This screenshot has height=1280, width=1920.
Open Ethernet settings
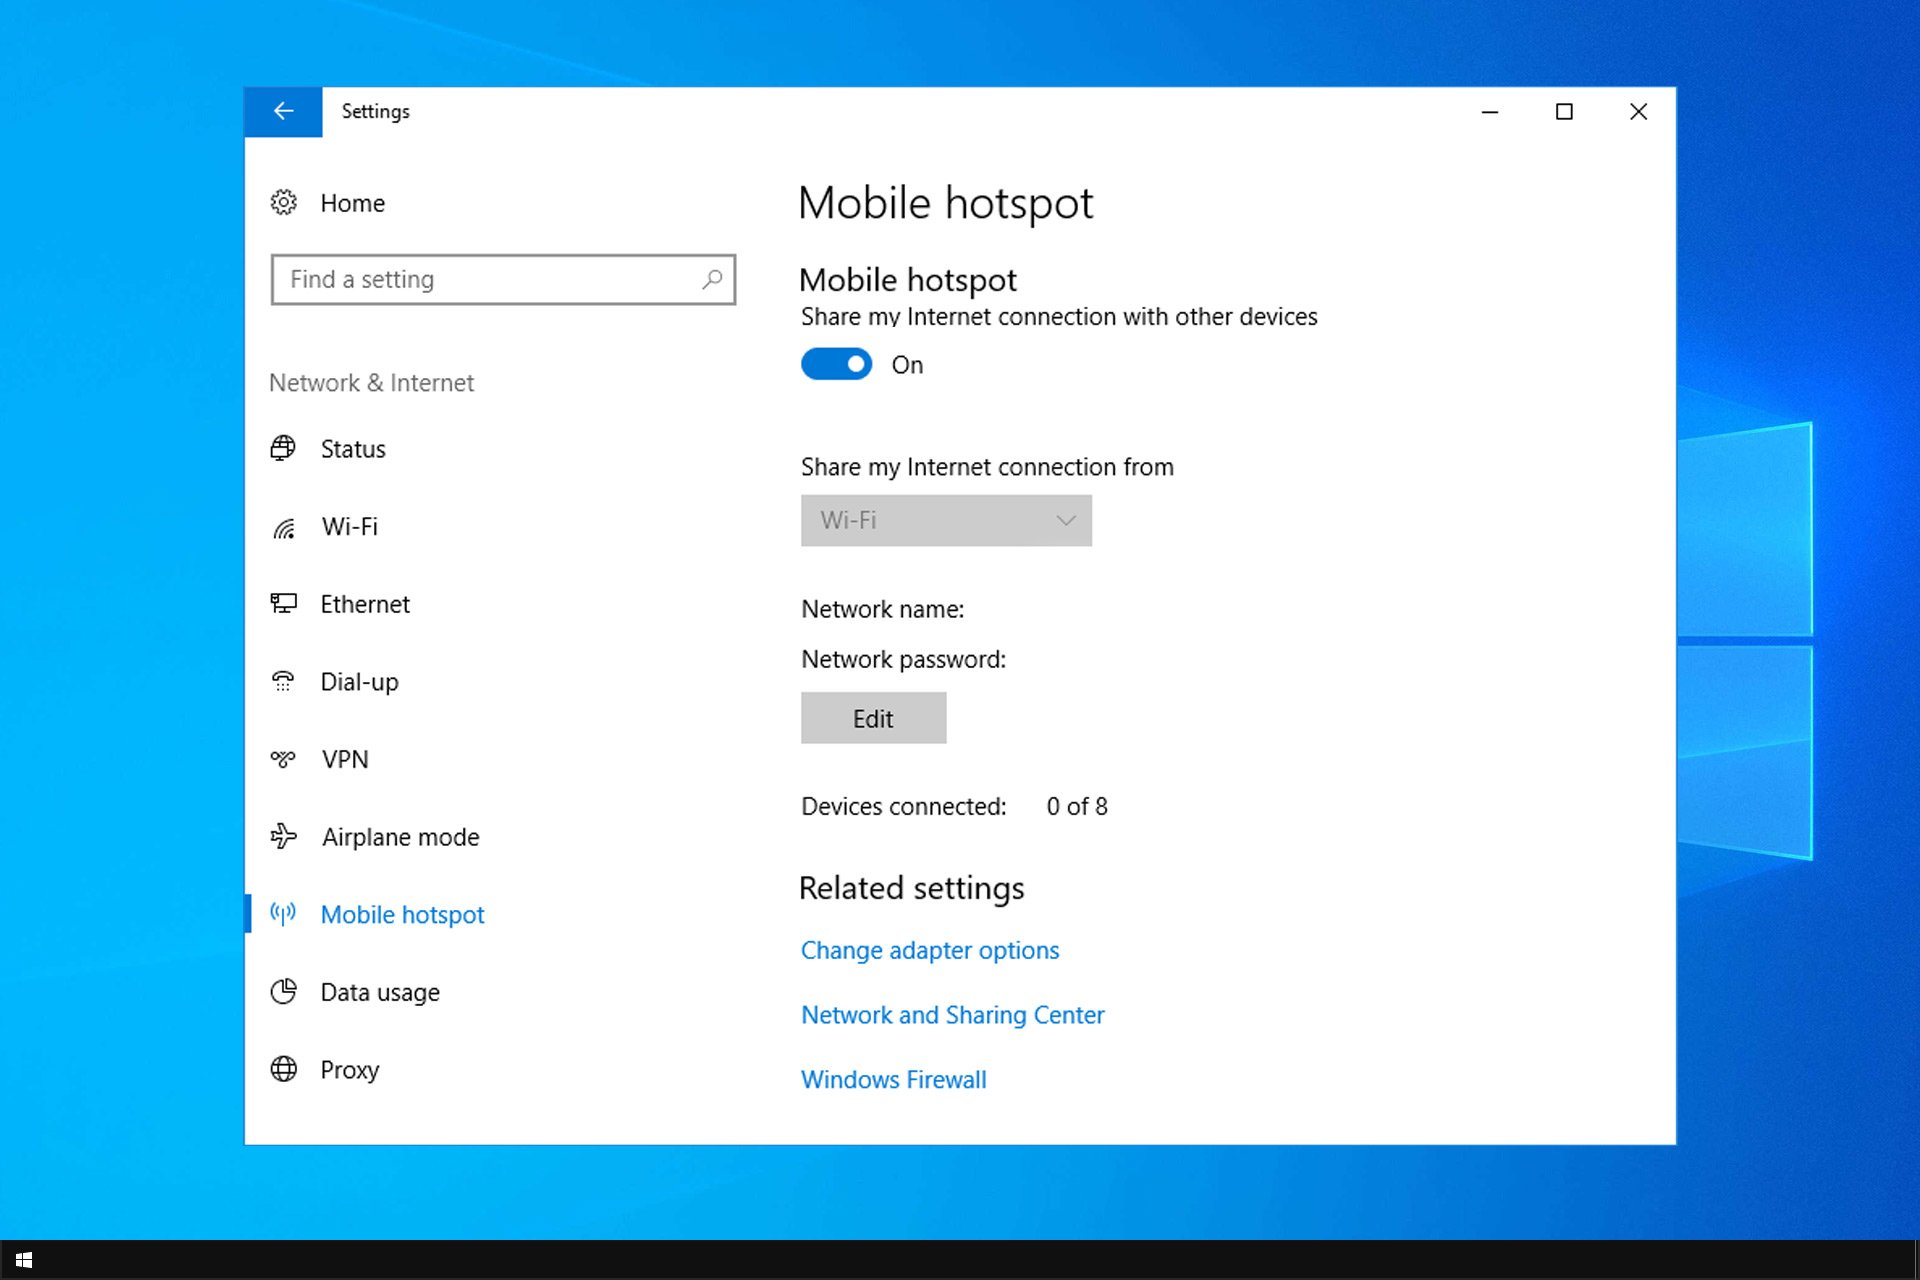coord(365,604)
